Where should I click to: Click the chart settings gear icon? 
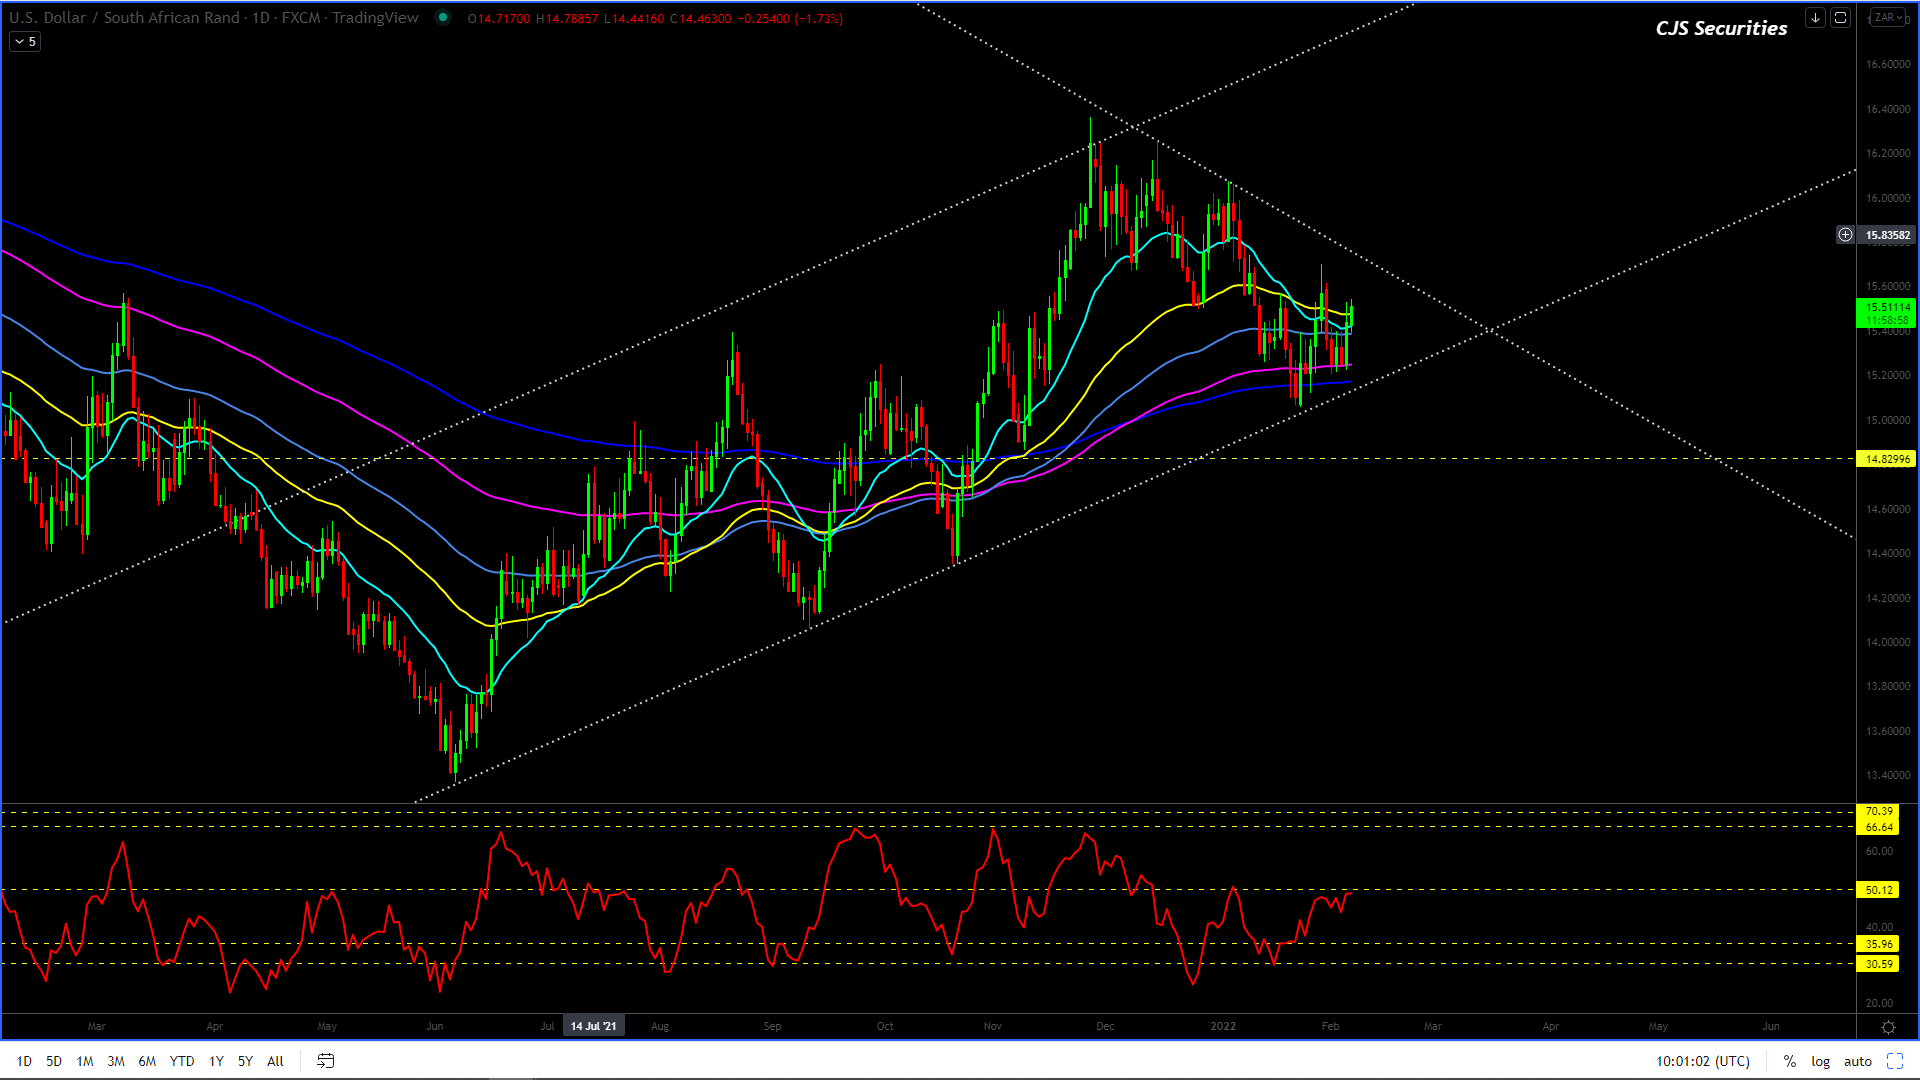point(1888,1027)
